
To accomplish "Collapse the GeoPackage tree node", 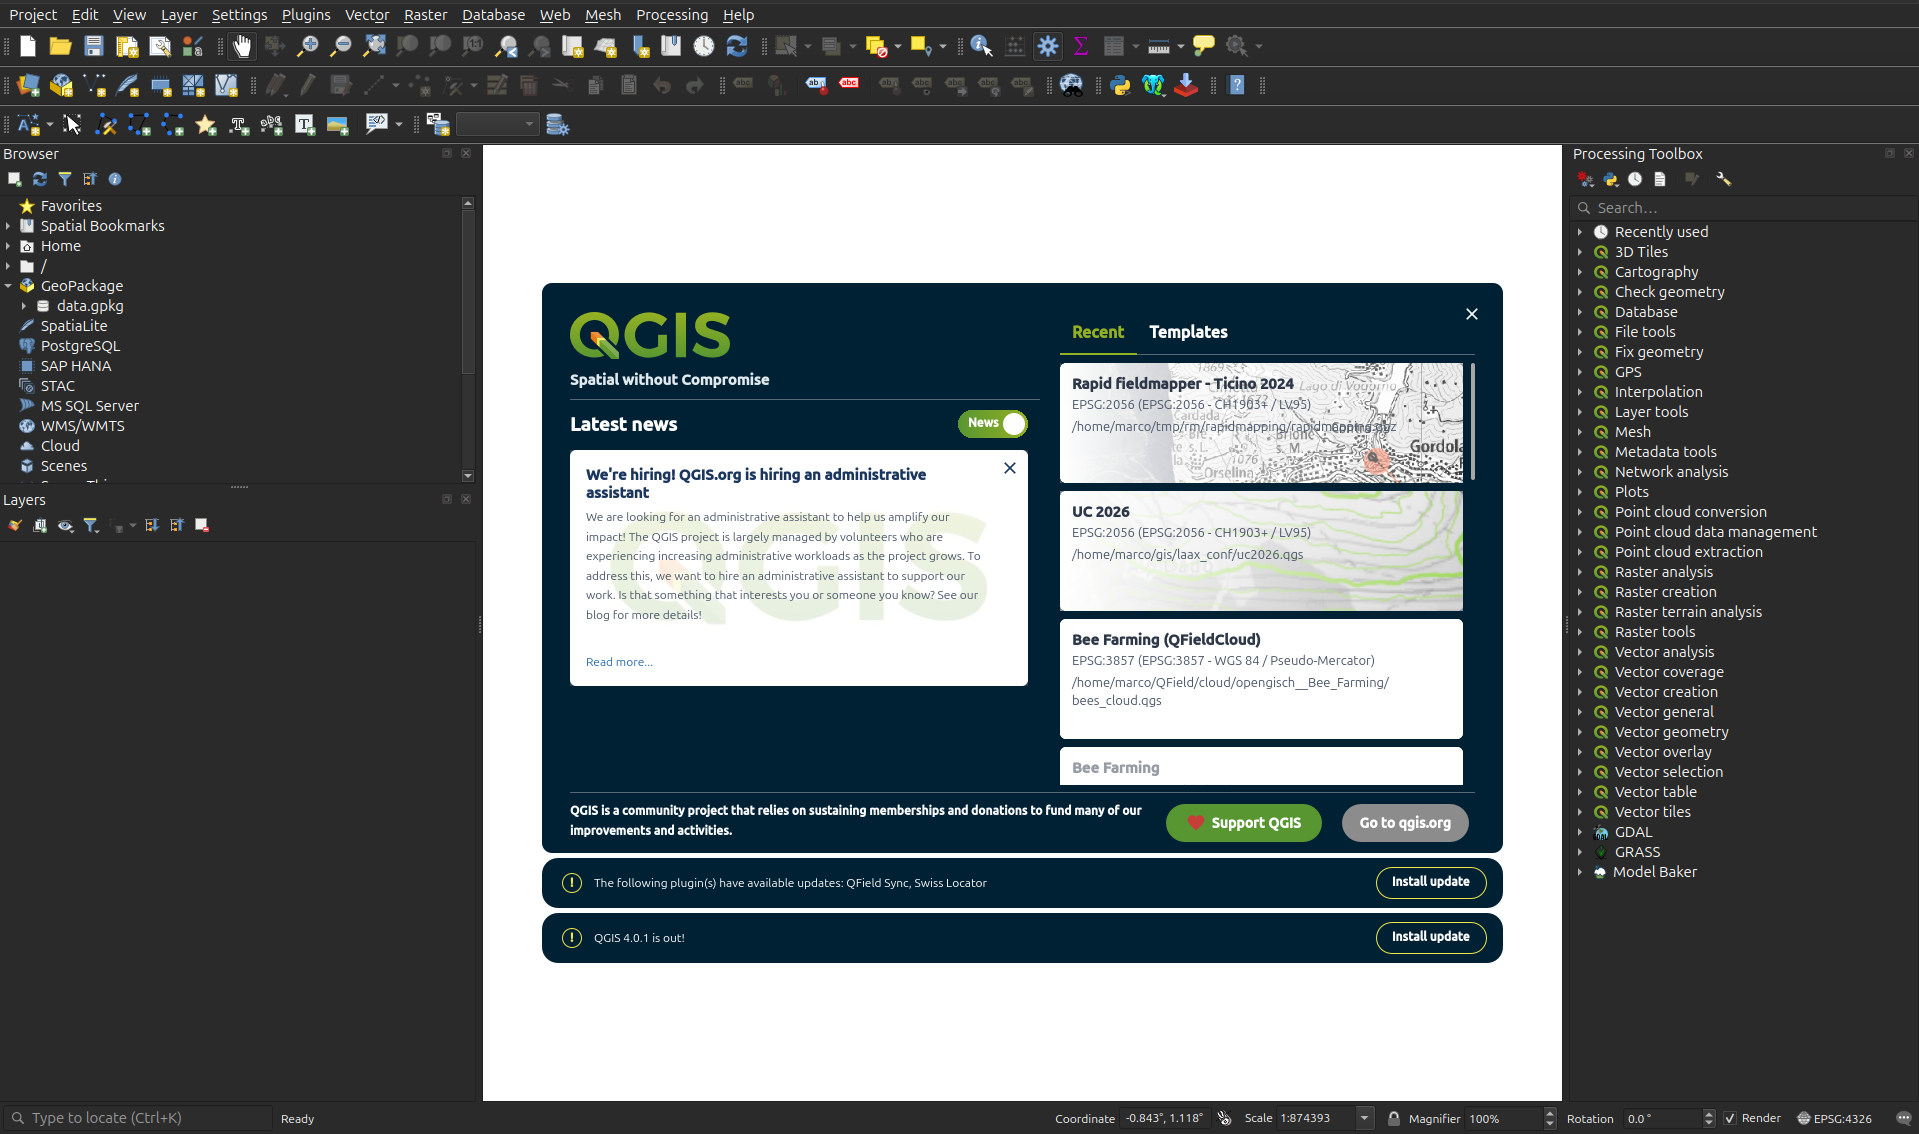I will coord(9,286).
